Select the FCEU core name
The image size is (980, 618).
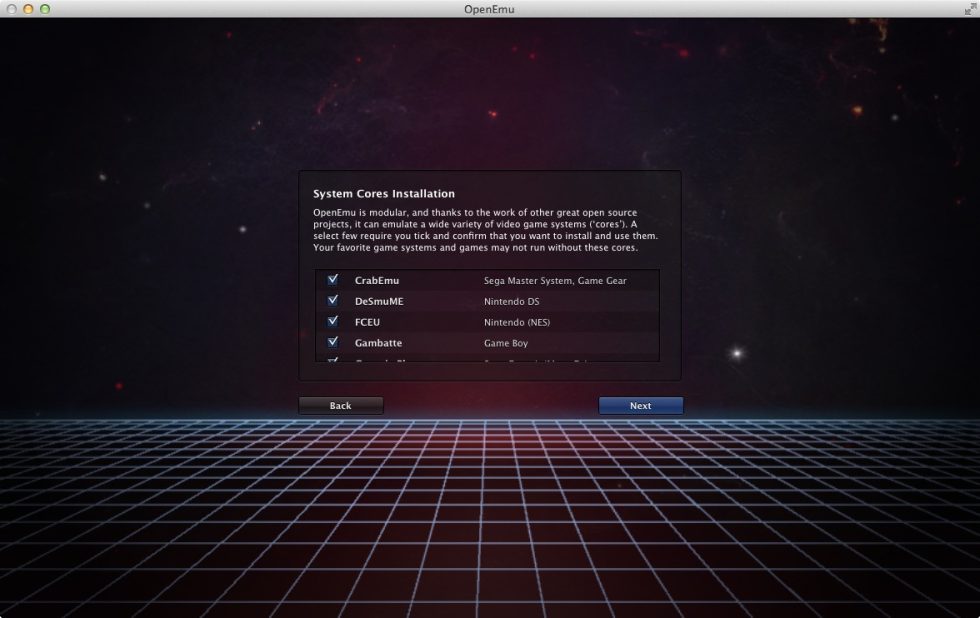point(368,322)
